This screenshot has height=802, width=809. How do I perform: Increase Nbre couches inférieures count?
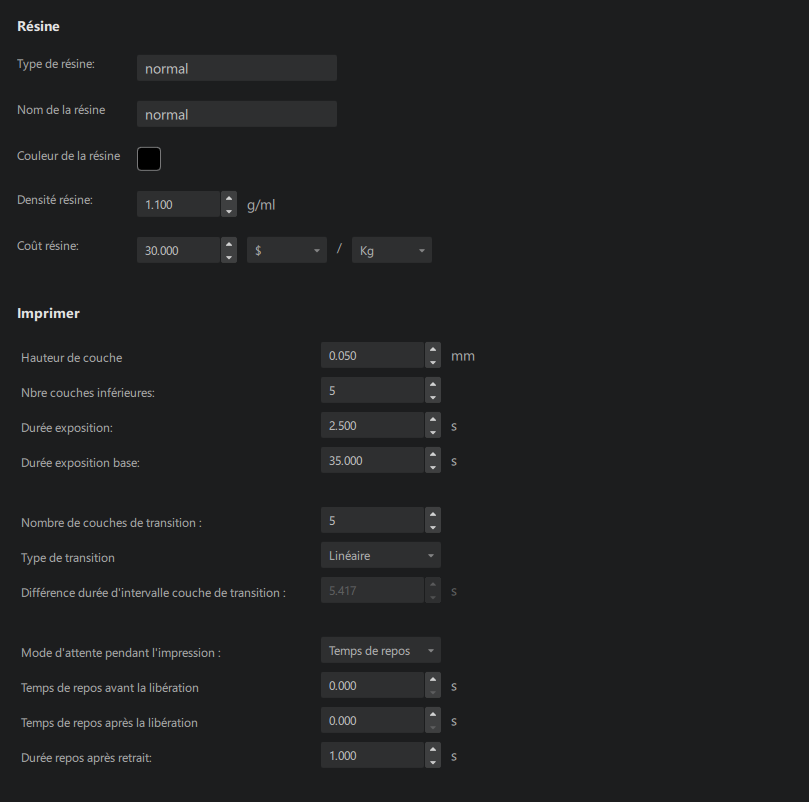[433, 384]
